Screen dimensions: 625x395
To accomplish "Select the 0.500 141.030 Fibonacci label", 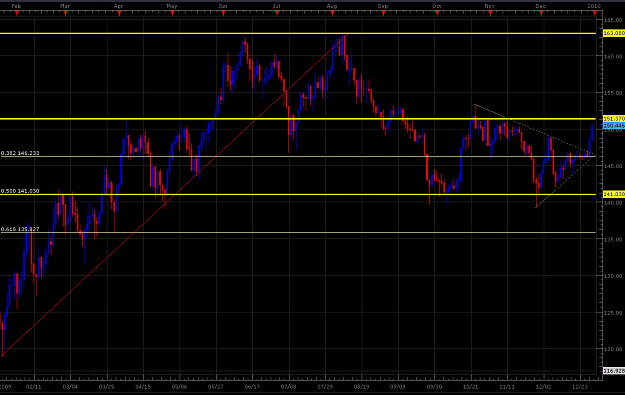I will [x=20, y=191].
